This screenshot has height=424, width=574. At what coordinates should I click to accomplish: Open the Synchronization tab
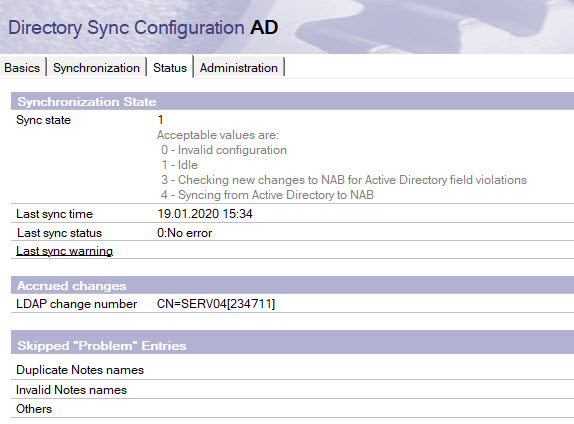[x=96, y=68]
